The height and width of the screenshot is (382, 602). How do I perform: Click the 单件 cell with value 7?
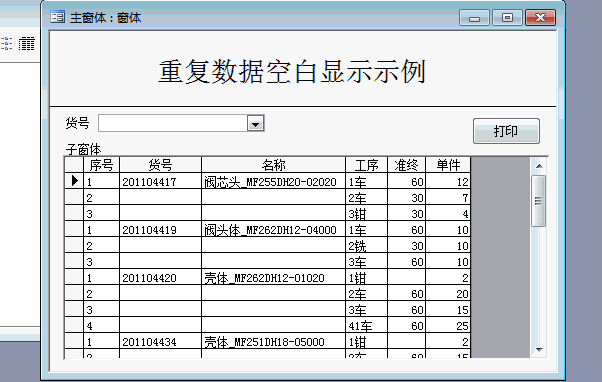pyautogui.click(x=448, y=197)
